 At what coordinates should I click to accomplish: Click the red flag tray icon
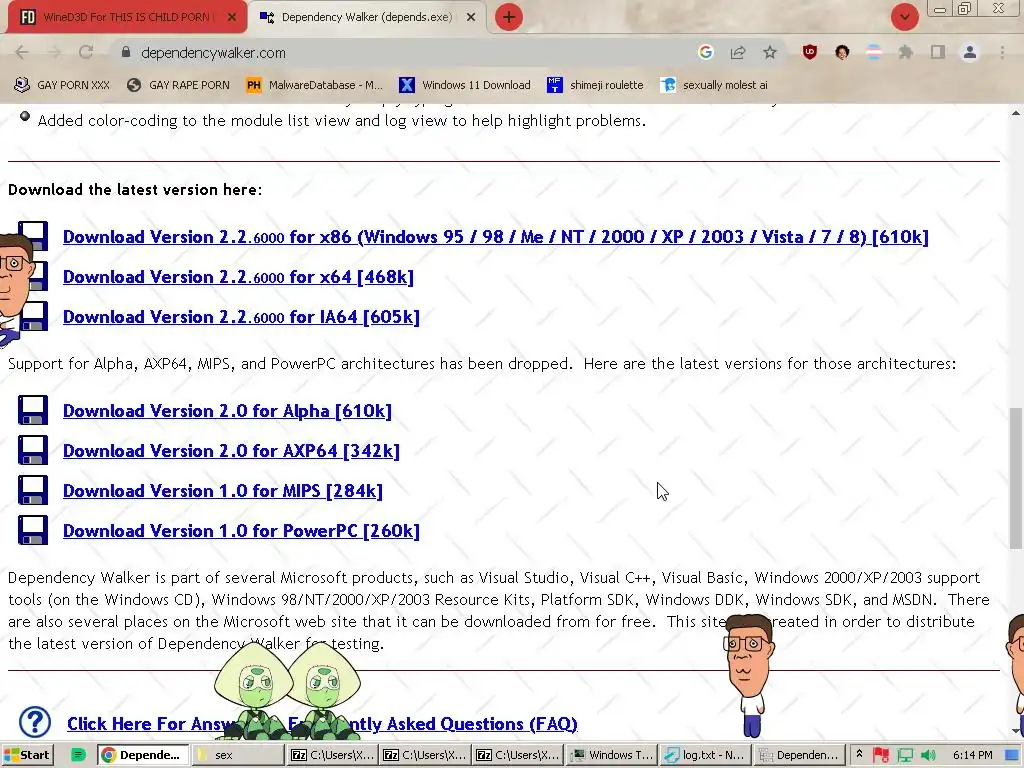click(x=881, y=755)
